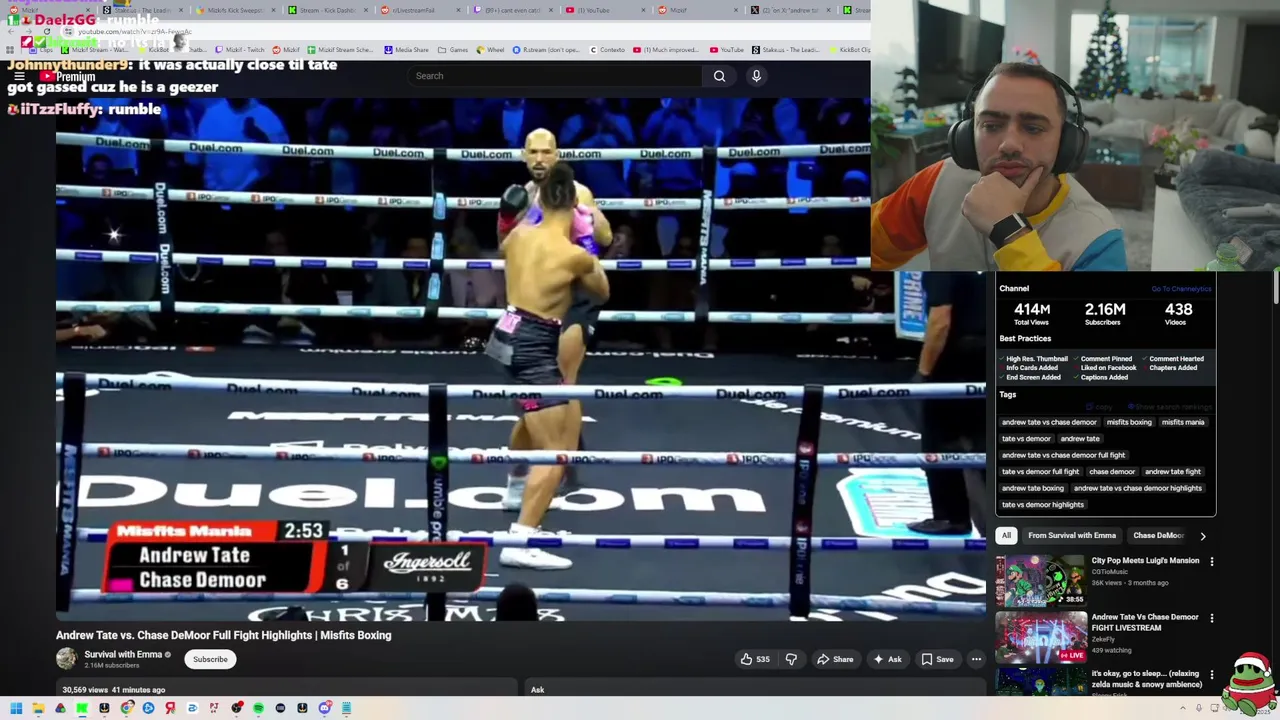Click the 'misfits mania' tag

pyautogui.click(x=1183, y=422)
